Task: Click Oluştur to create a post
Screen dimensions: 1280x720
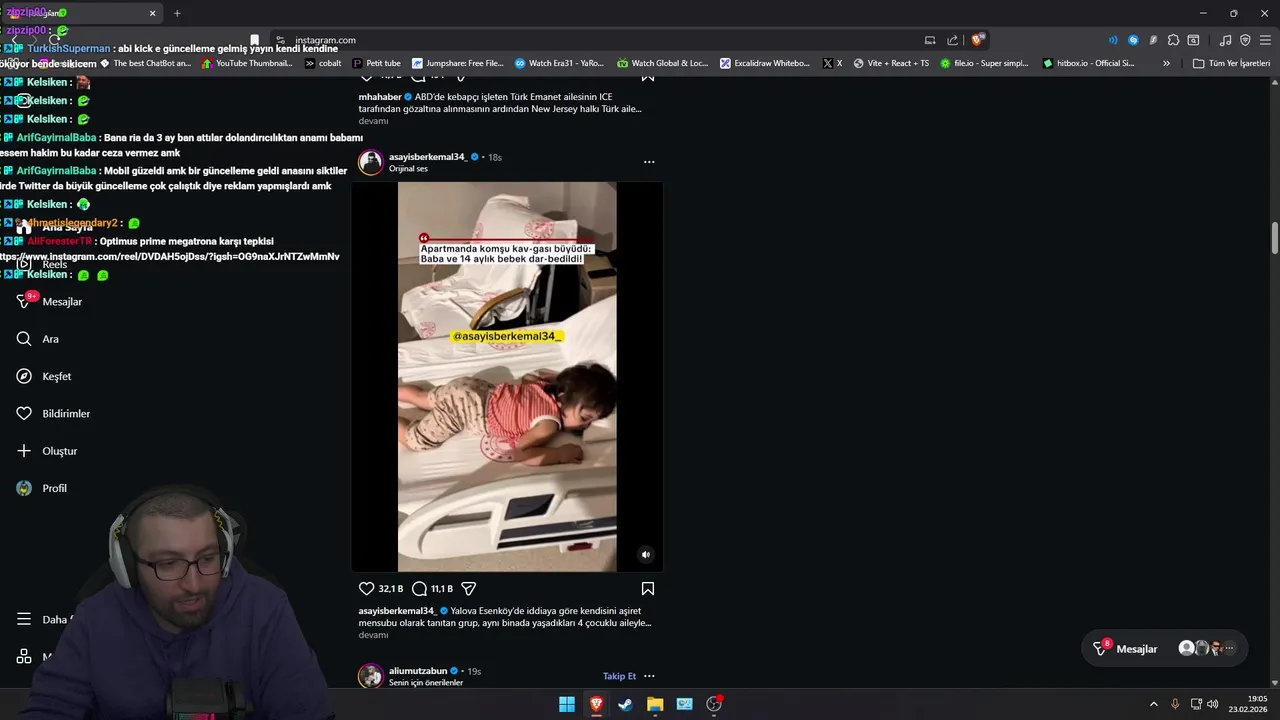Action: pos(47,451)
